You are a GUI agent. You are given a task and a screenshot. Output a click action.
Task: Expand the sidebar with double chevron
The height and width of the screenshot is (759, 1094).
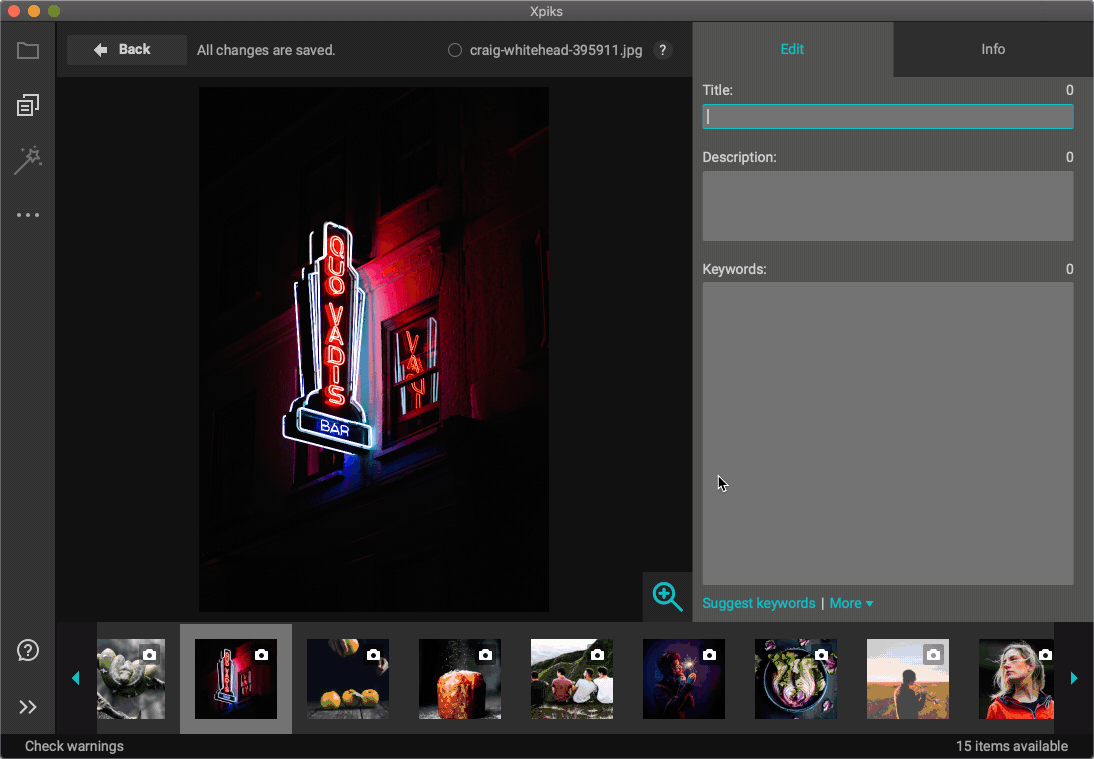tap(28, 707)
